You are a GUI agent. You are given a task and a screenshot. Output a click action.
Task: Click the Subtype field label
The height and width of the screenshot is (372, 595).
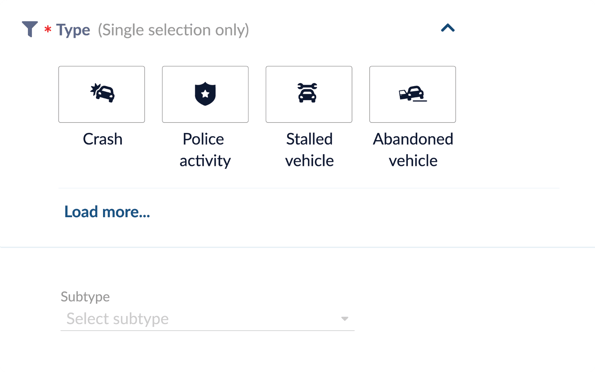point(85,296)
